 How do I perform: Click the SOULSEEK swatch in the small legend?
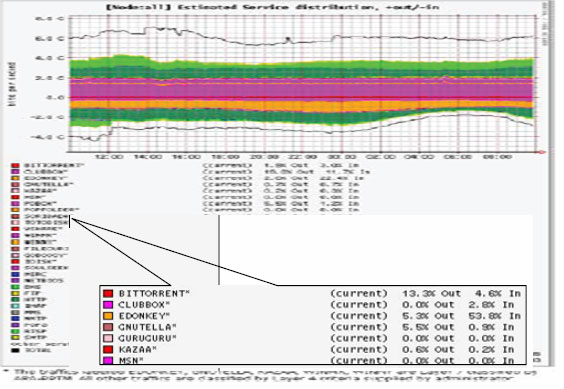pos(15,268)
